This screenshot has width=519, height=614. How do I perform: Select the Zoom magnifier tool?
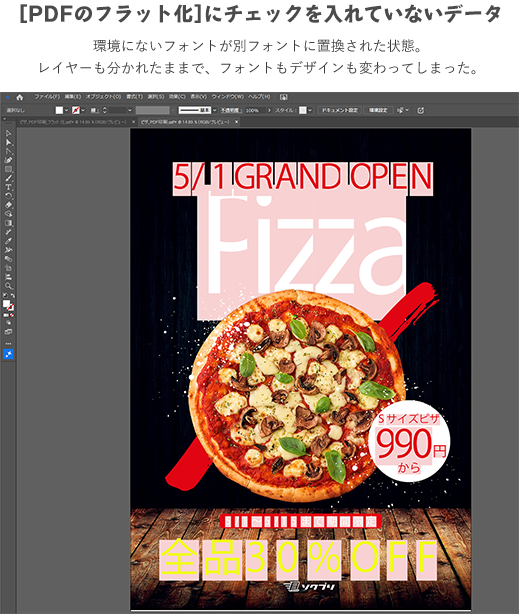[x=8, y=286]
